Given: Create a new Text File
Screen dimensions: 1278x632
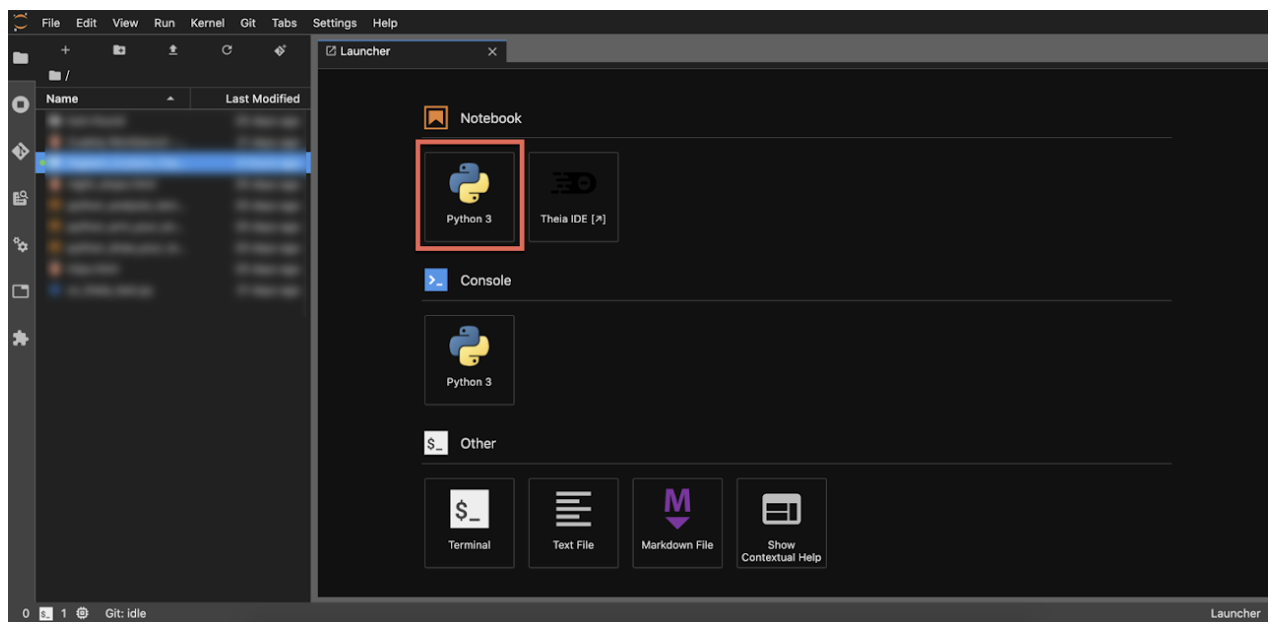Looking at the screenshot, I should tap(573, 522).
